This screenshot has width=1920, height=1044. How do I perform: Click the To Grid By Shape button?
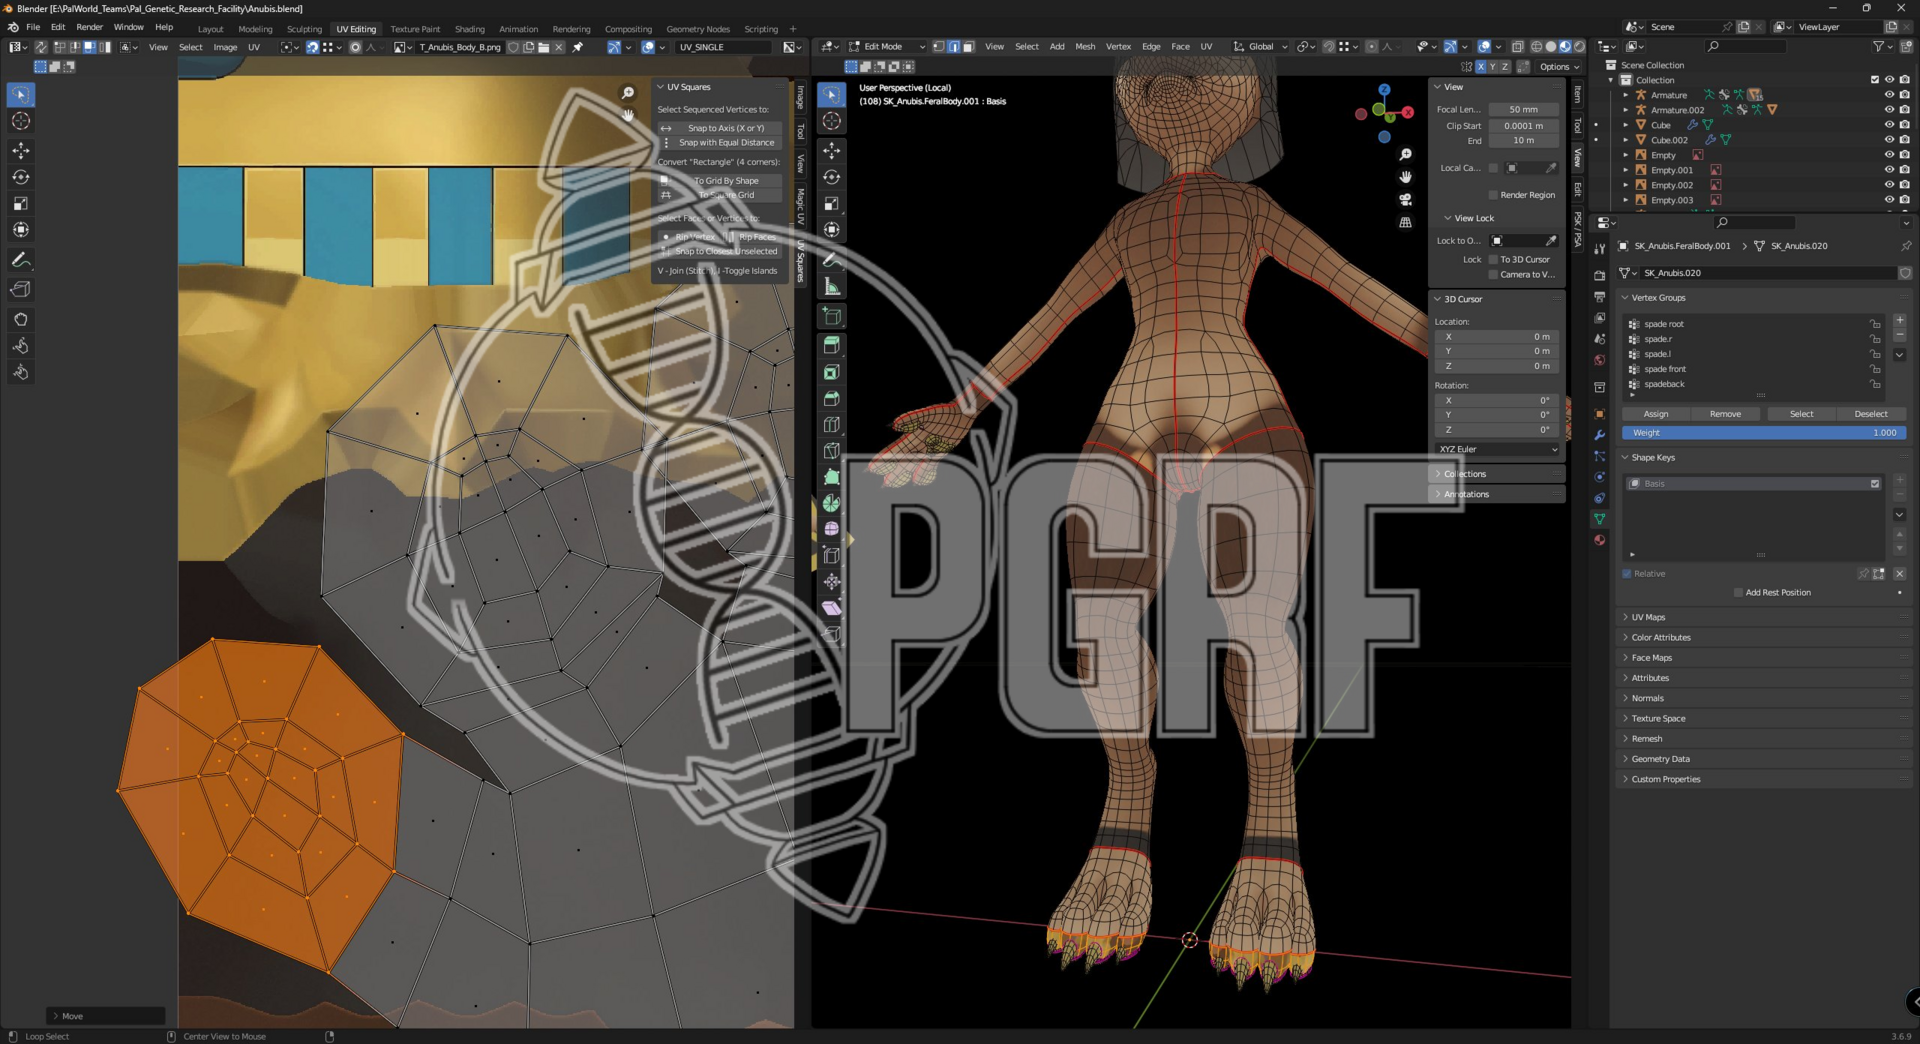[720, 181]
